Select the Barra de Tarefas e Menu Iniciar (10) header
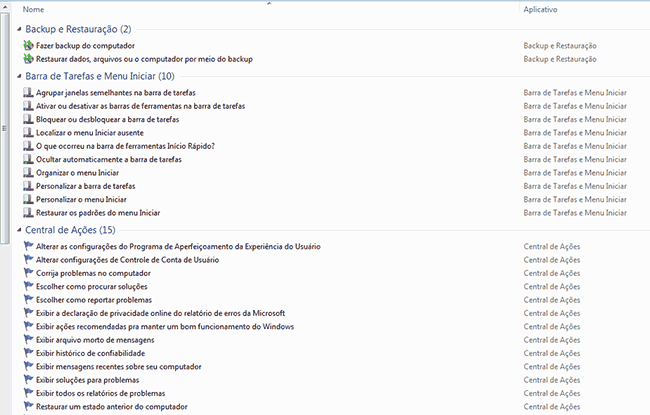Screen dimensions: 650x415 [100, 76]
